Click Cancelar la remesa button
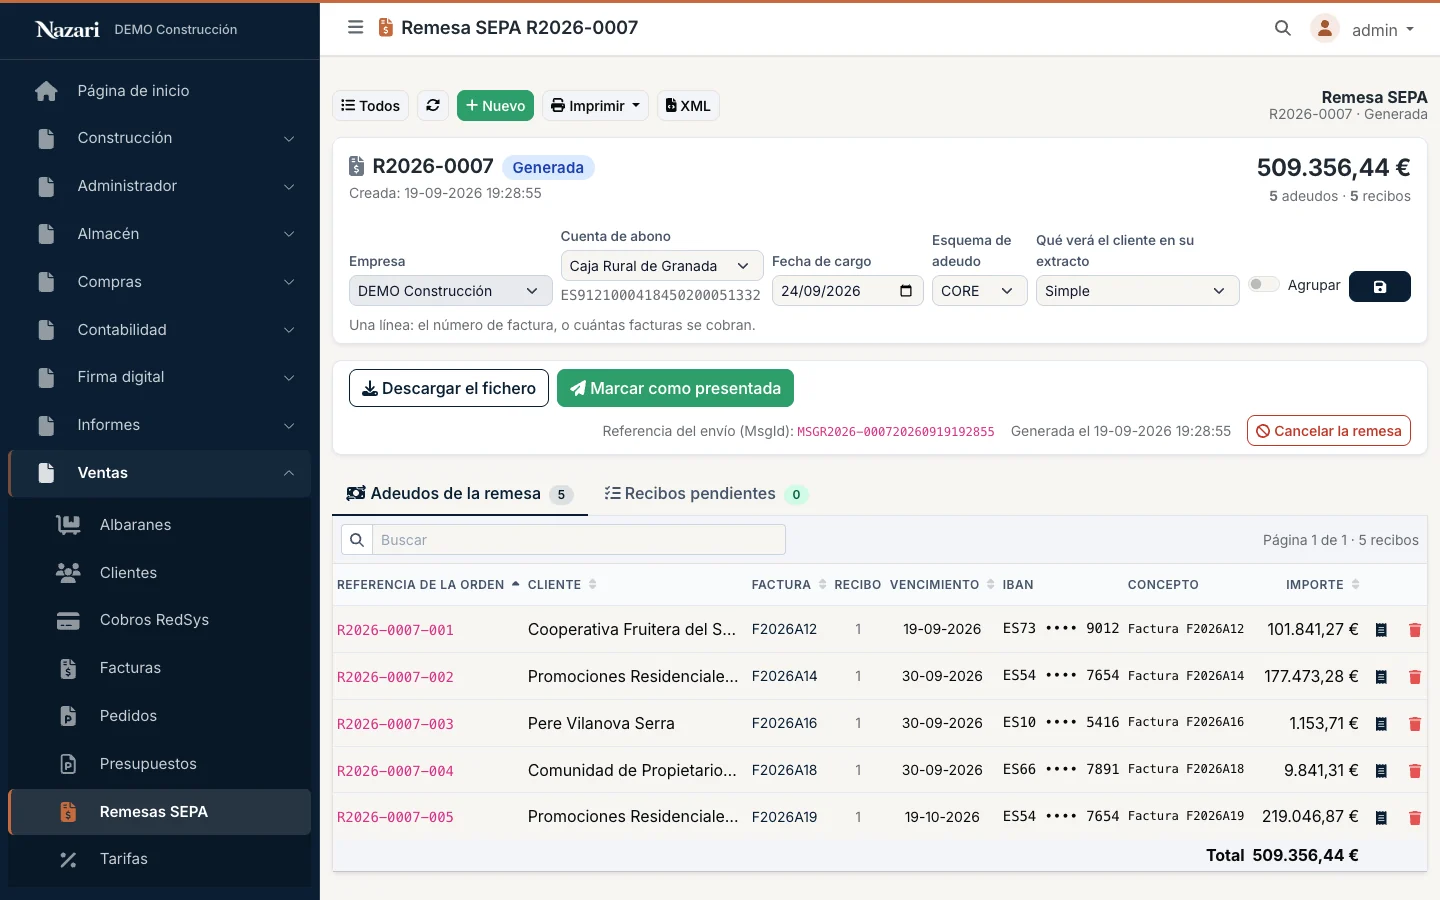Screen dimensions: 1440x900 click(1328, 431)
